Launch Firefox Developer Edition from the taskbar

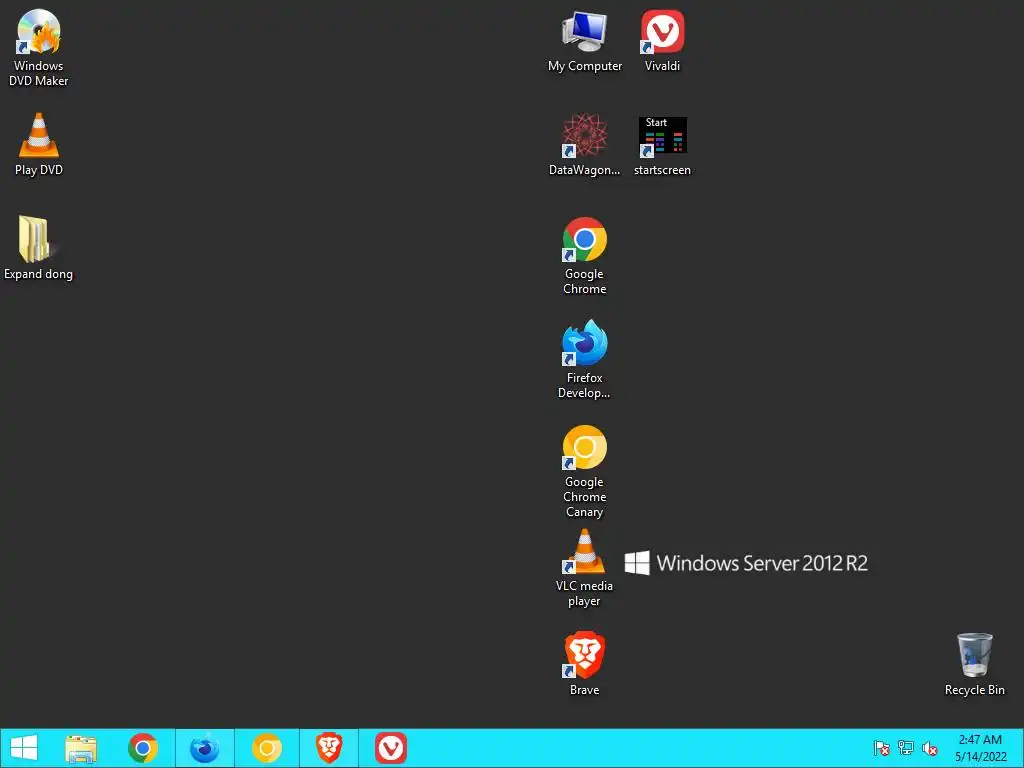[x=204, y=748]
